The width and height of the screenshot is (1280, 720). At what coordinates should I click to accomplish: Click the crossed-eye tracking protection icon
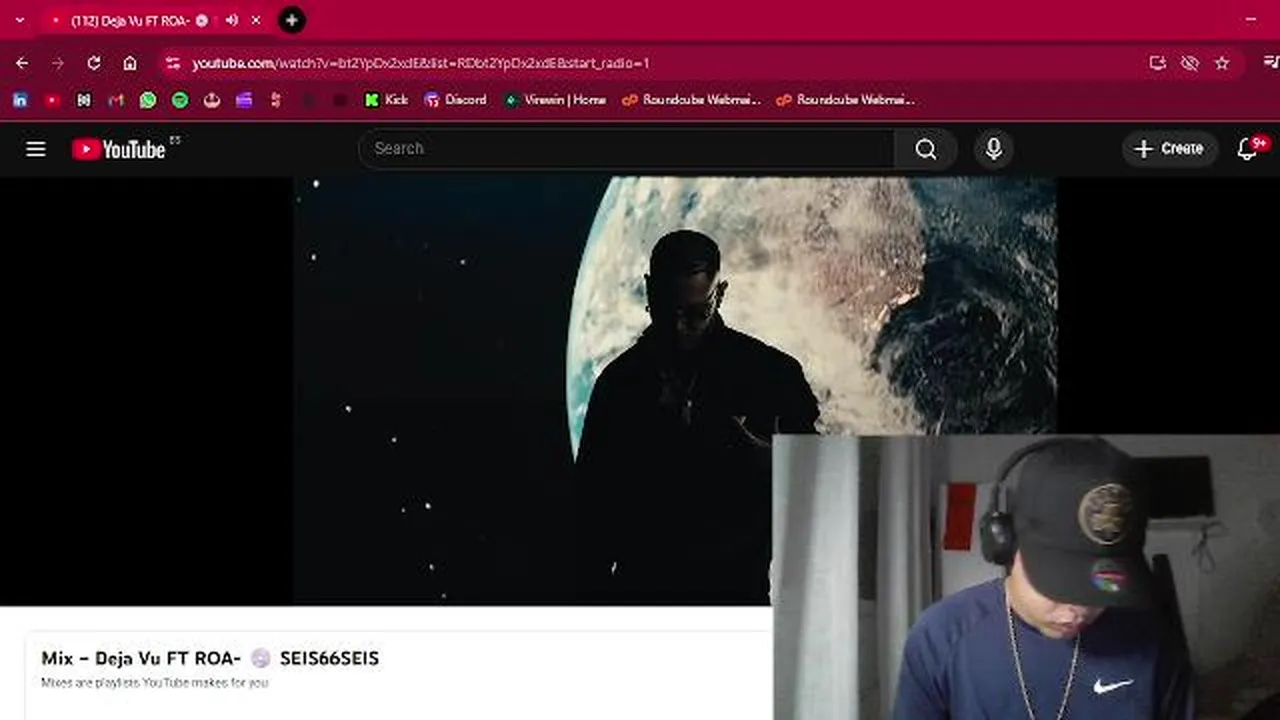[x=1189, y=63]
